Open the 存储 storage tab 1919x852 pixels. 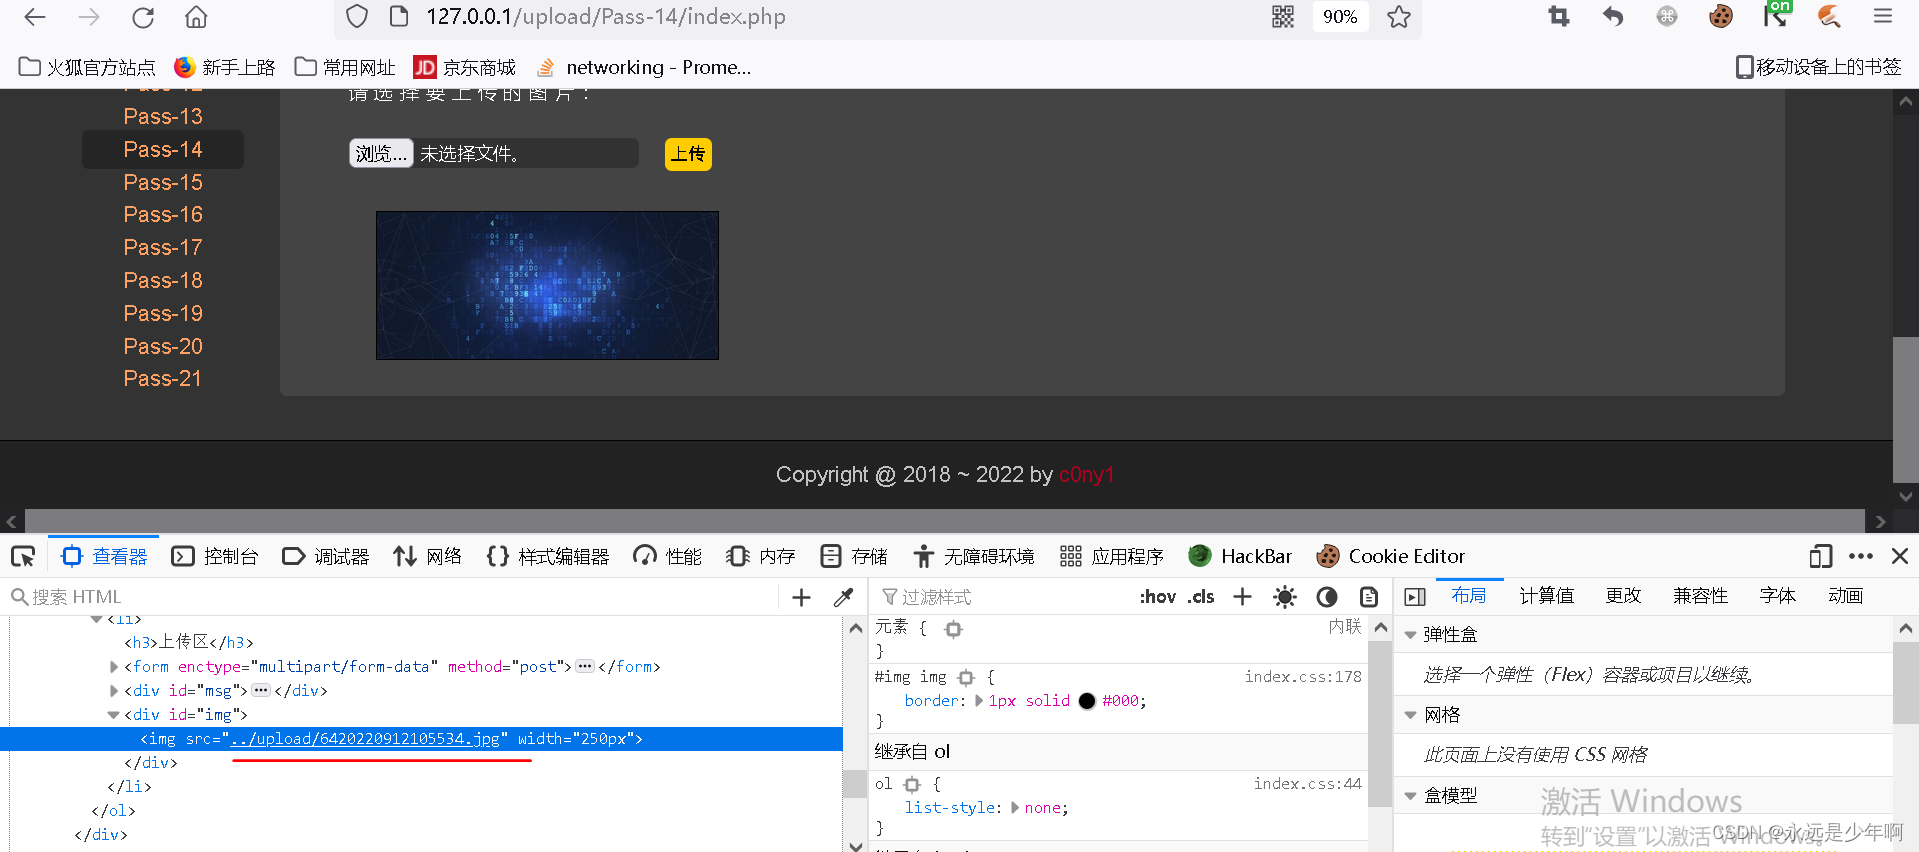[x=854, y=556]
